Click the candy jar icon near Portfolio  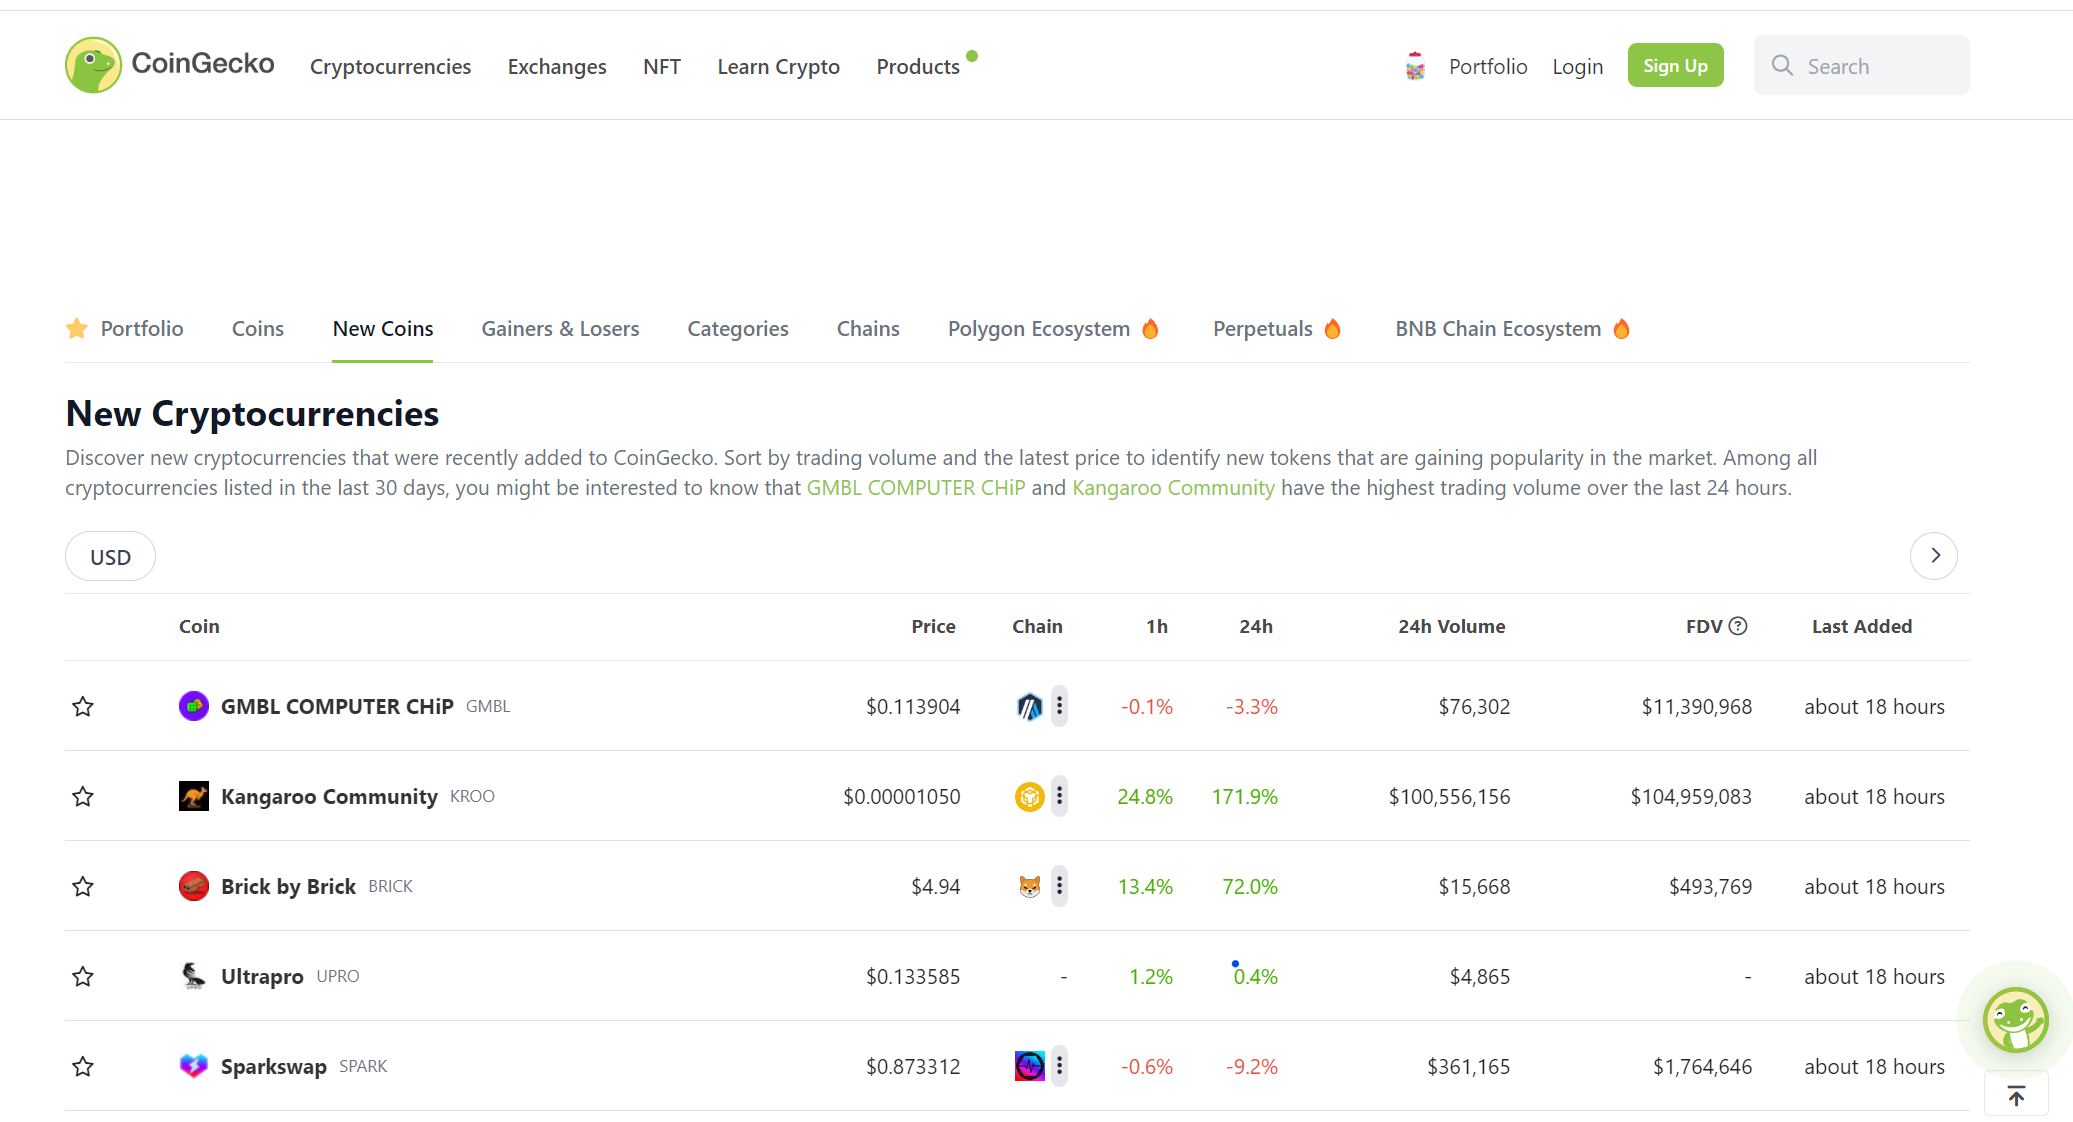(x=1415, y=66)
